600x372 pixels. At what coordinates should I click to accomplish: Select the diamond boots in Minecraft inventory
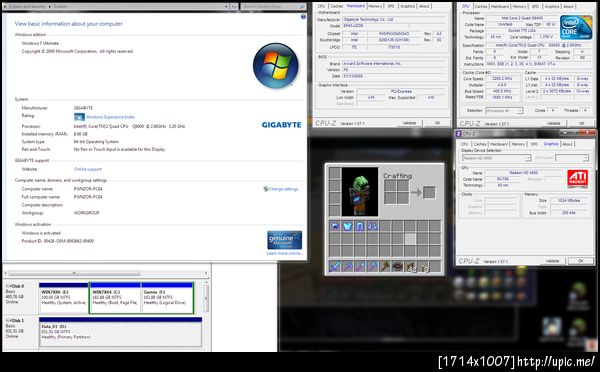tap(372, 226)
